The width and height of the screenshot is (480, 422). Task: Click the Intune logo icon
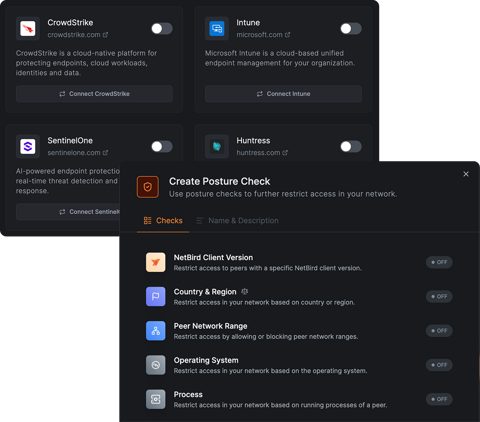point(217,29)
